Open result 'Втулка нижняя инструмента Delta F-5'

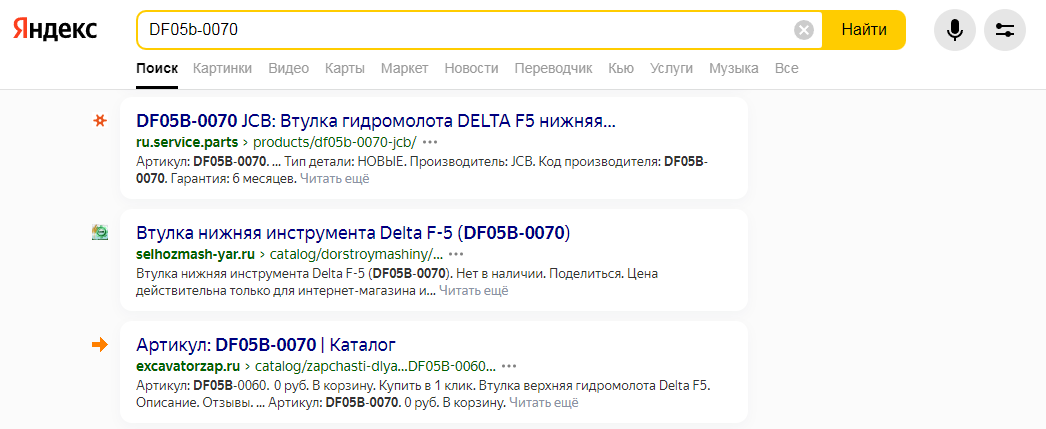click(x=354, y=234)
